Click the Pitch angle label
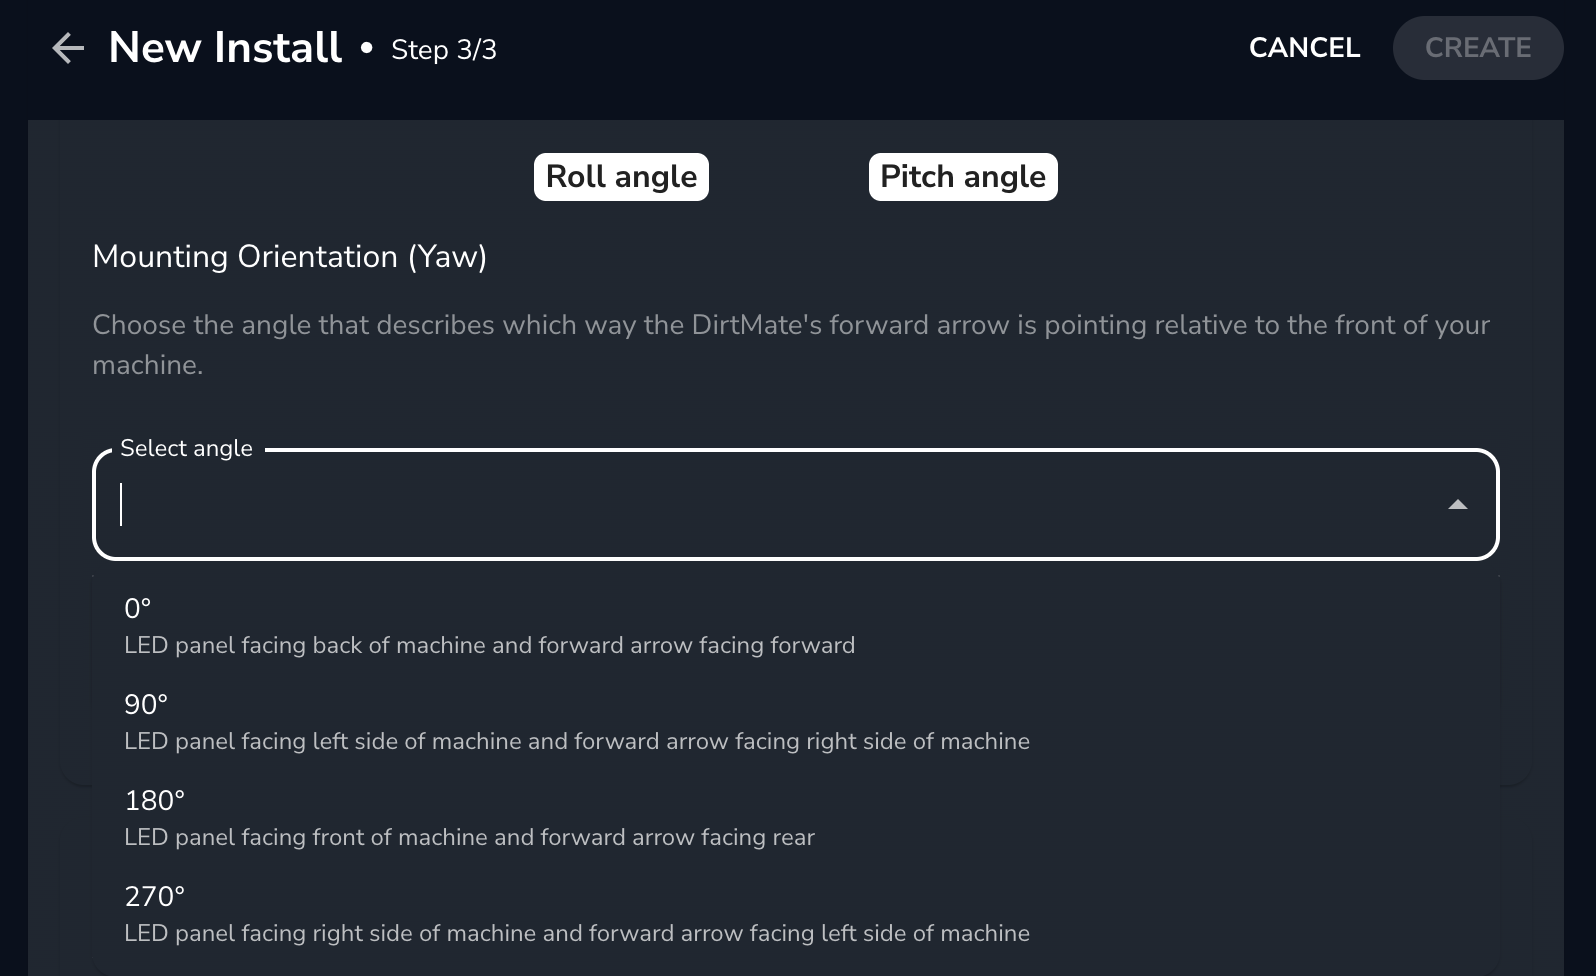 click(962, 177)
